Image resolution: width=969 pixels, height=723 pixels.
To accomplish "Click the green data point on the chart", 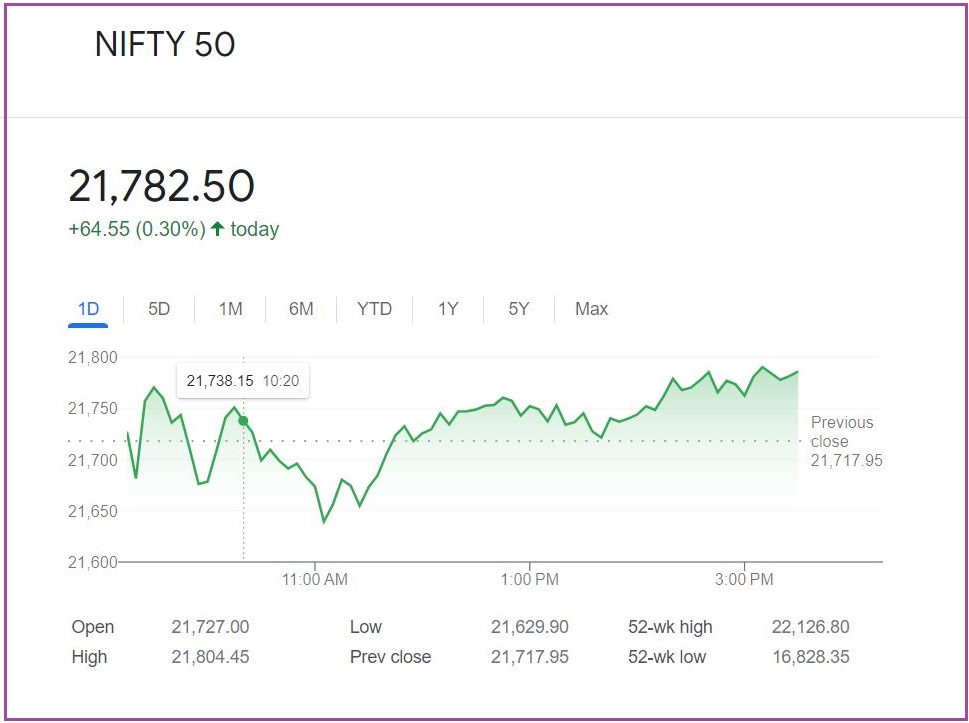I will coord(243,421).
